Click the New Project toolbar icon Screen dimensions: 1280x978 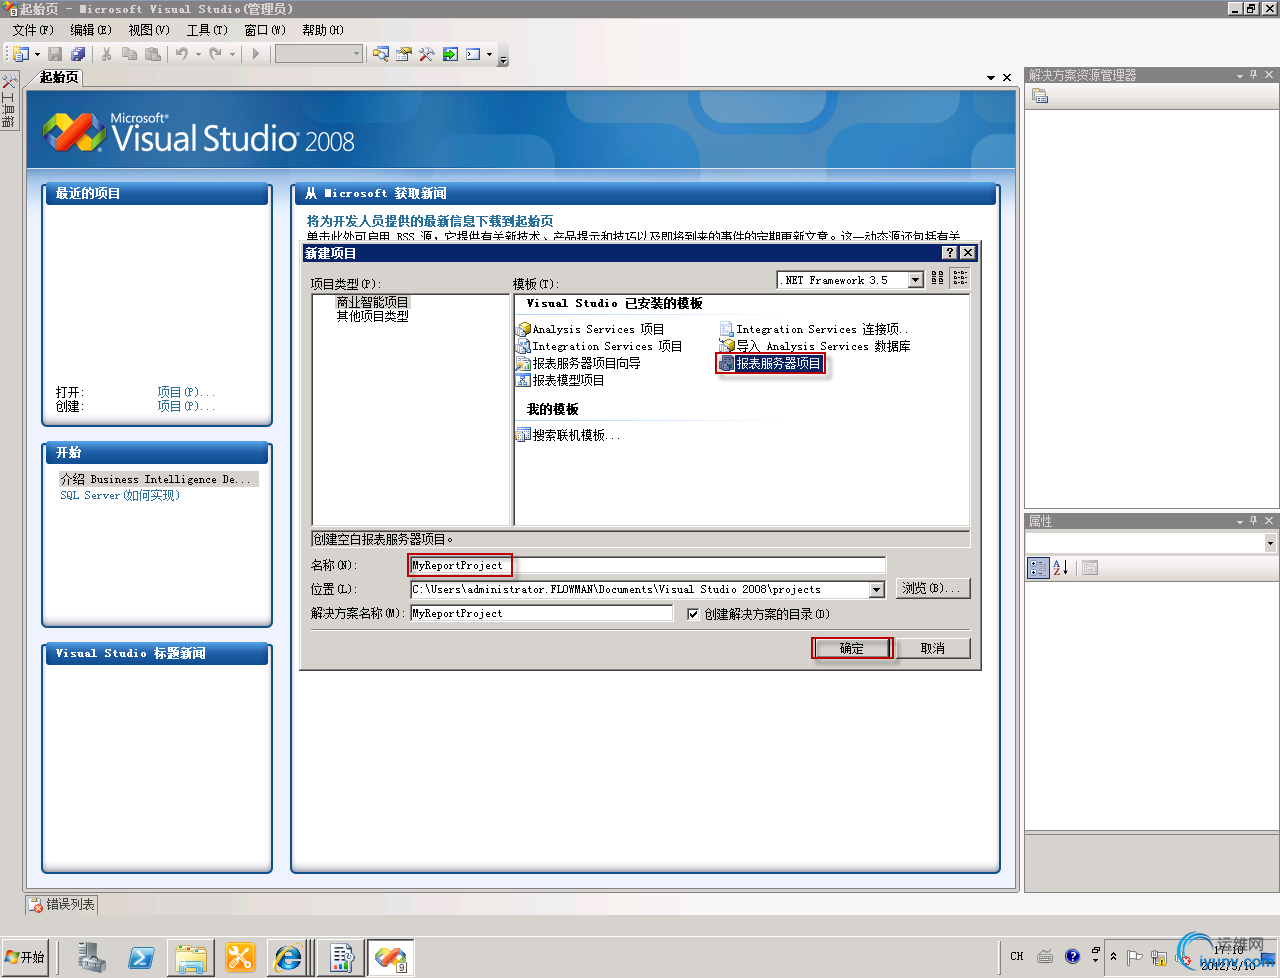[21, 54]
